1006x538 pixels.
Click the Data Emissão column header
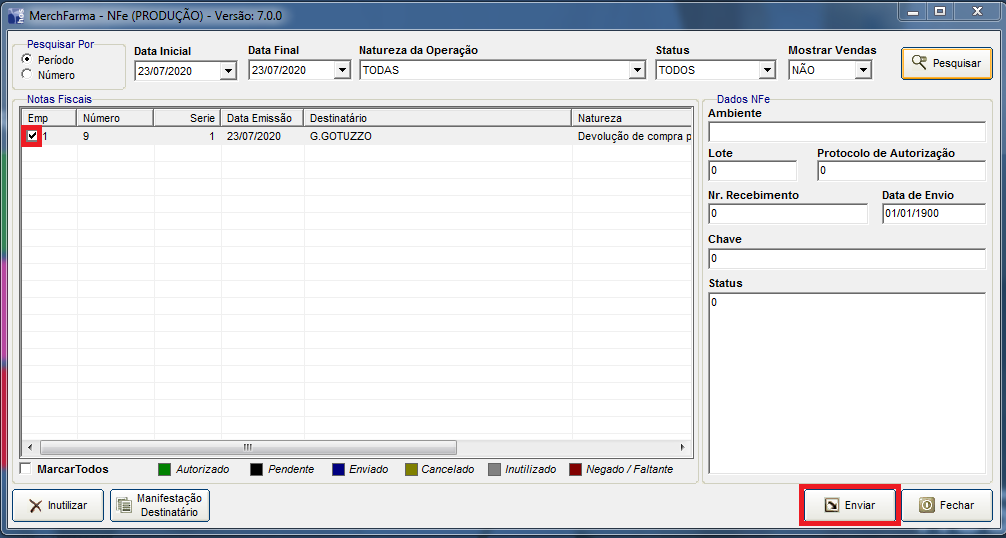[x=262, y=118]
